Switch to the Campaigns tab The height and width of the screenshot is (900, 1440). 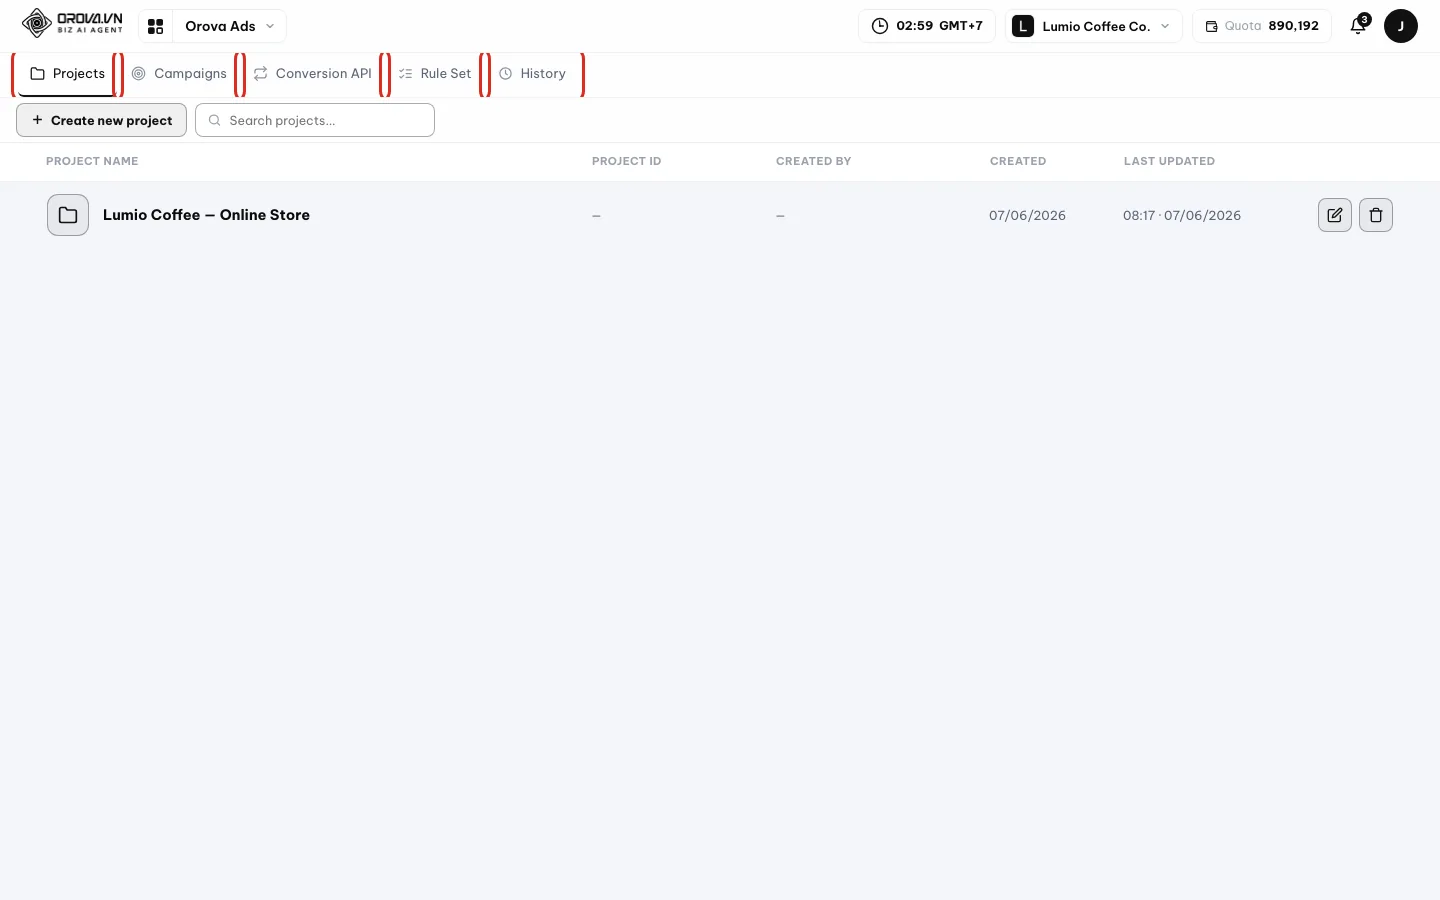click(179, 74)
